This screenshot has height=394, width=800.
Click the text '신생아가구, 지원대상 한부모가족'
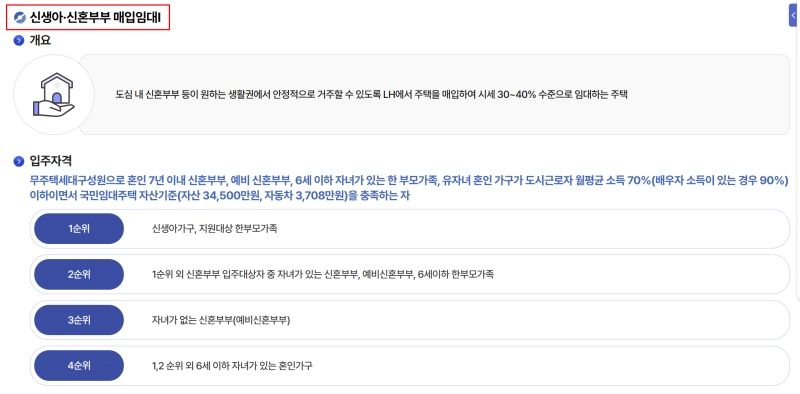[214, 229]
